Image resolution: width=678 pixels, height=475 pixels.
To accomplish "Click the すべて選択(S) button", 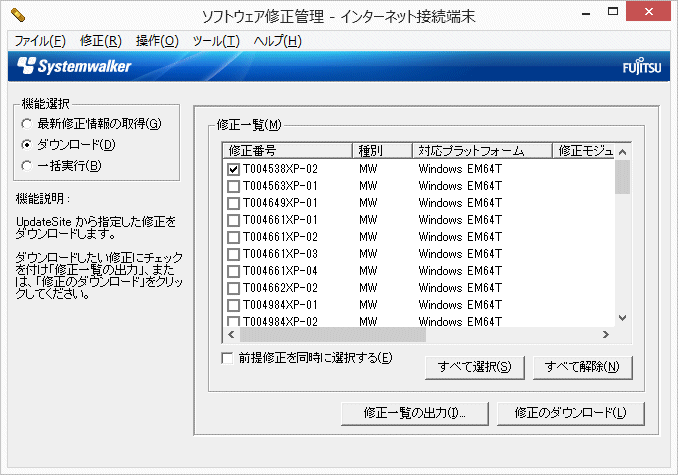I will coord(474,367).
